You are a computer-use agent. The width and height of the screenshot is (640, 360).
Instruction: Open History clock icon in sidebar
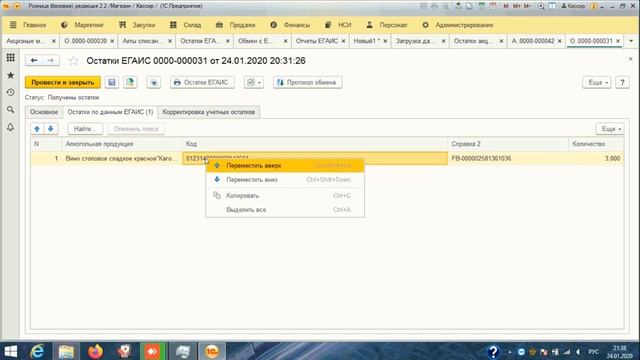(x=11, y=93)
